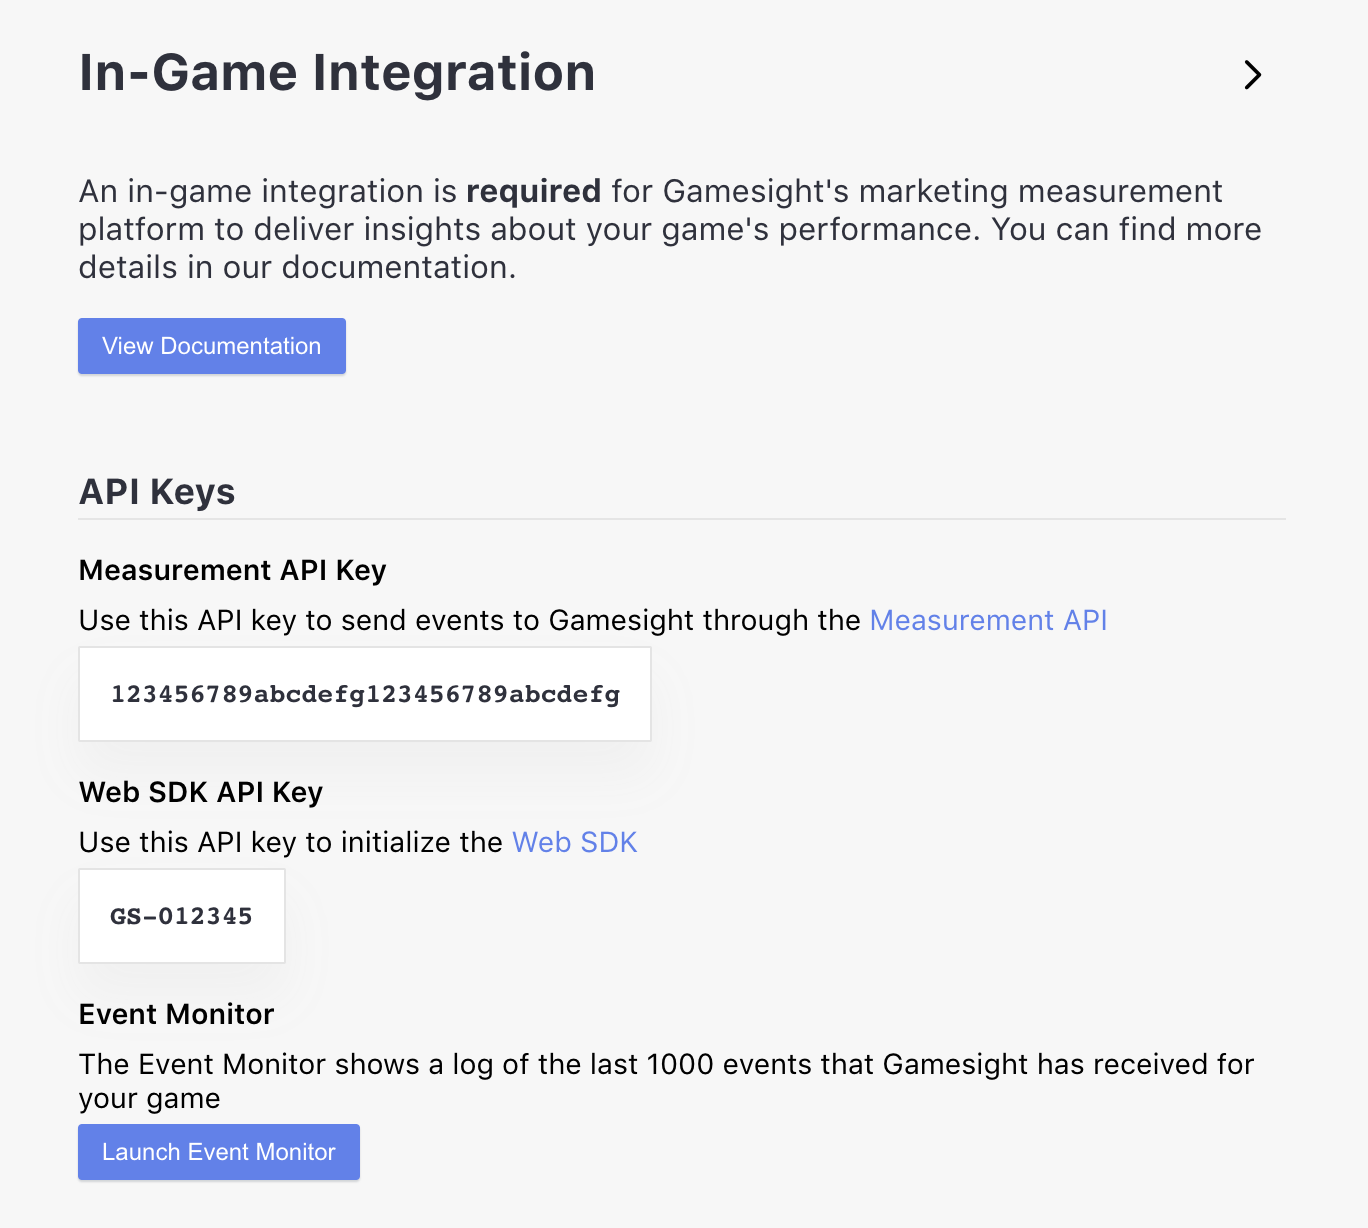Click the View Documentation button
1368x1228 pixels.
[212, 346]
